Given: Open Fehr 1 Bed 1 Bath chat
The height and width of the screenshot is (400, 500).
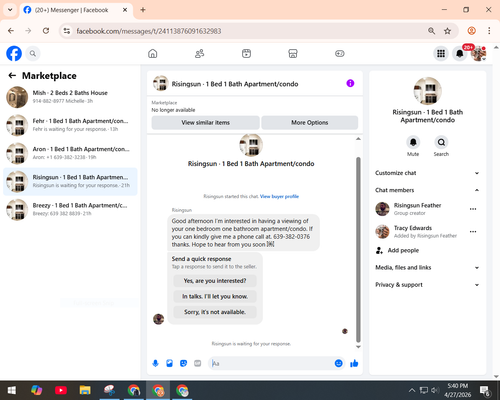Looking at the screenshot, I should 70,125.
